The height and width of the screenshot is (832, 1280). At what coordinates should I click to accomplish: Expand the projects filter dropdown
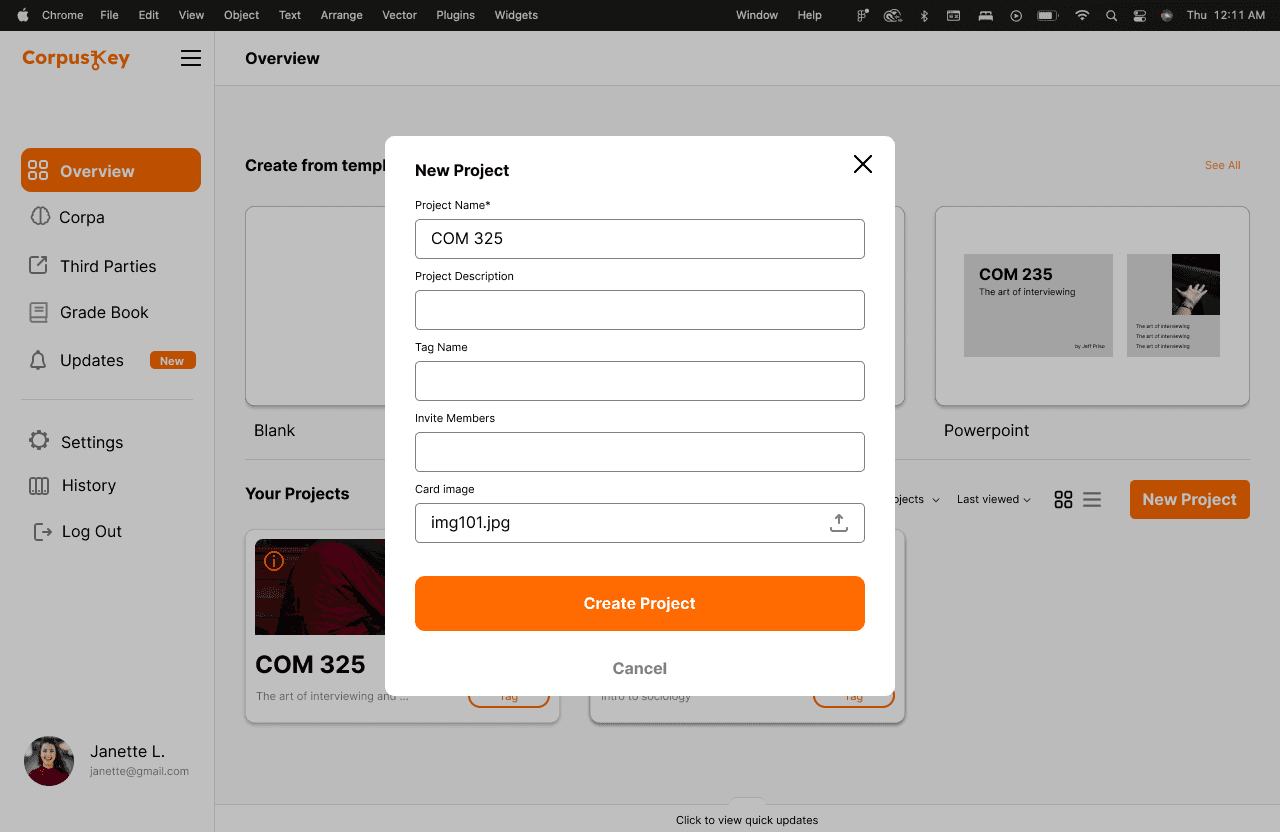917,499
